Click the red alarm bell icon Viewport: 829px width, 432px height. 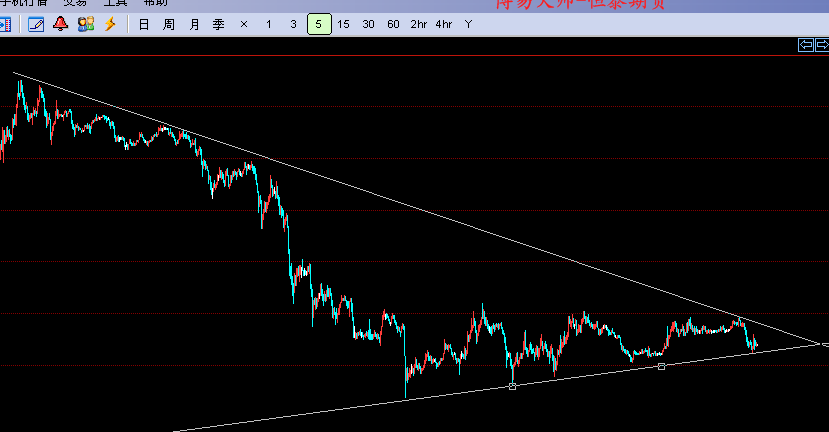click(61, 23)
